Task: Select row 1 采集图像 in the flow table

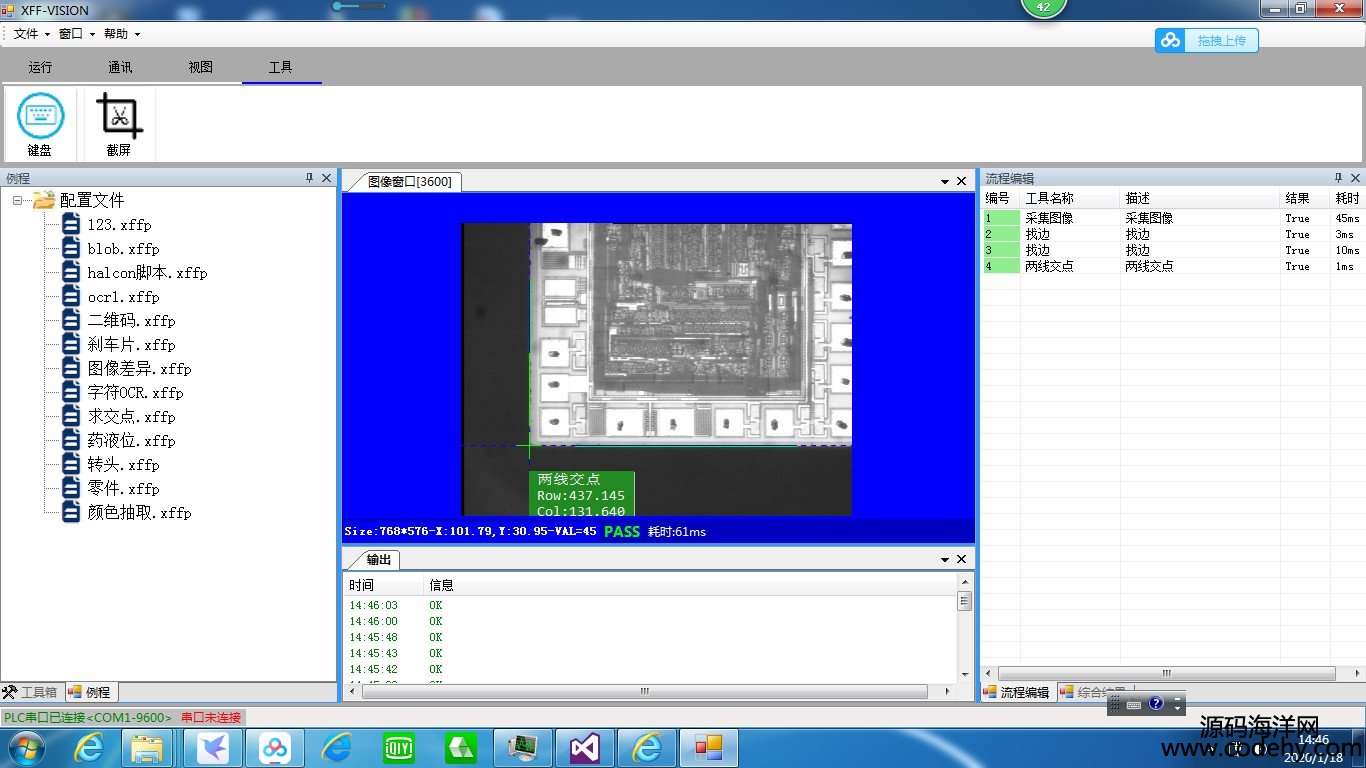Action: pos(1173,218)
